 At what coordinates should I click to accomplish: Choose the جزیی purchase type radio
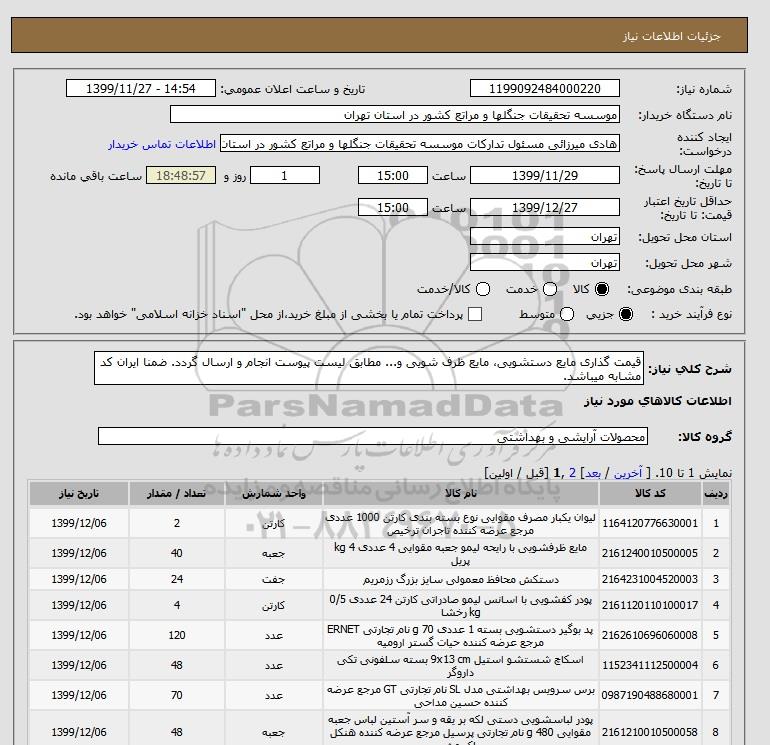(626, 314)
